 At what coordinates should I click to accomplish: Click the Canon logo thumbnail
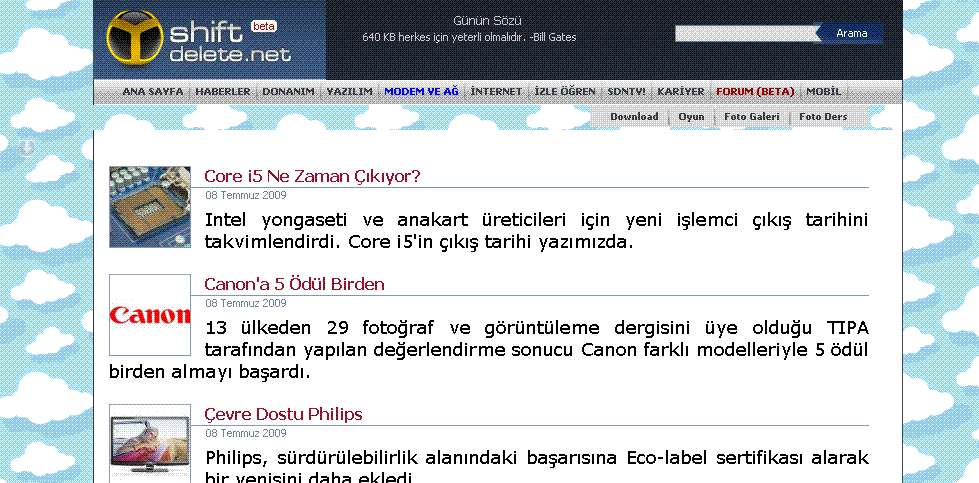pyautogui.click(x=150, y=315)
